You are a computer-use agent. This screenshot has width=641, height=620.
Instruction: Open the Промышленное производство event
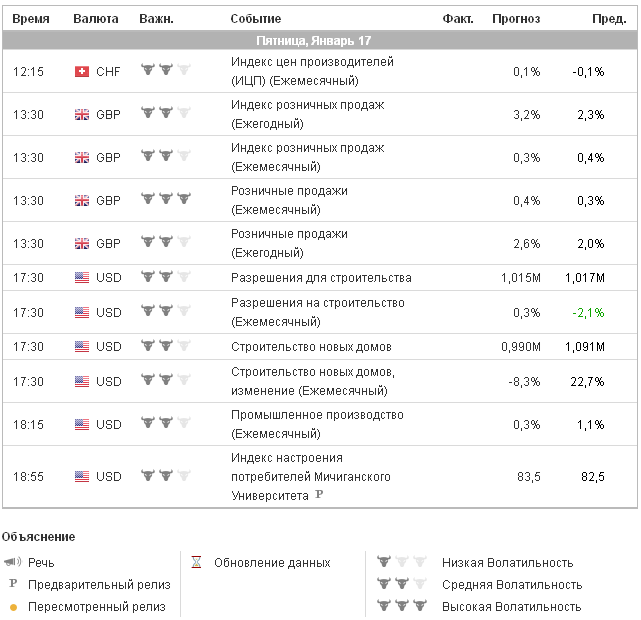click(317, 415)
